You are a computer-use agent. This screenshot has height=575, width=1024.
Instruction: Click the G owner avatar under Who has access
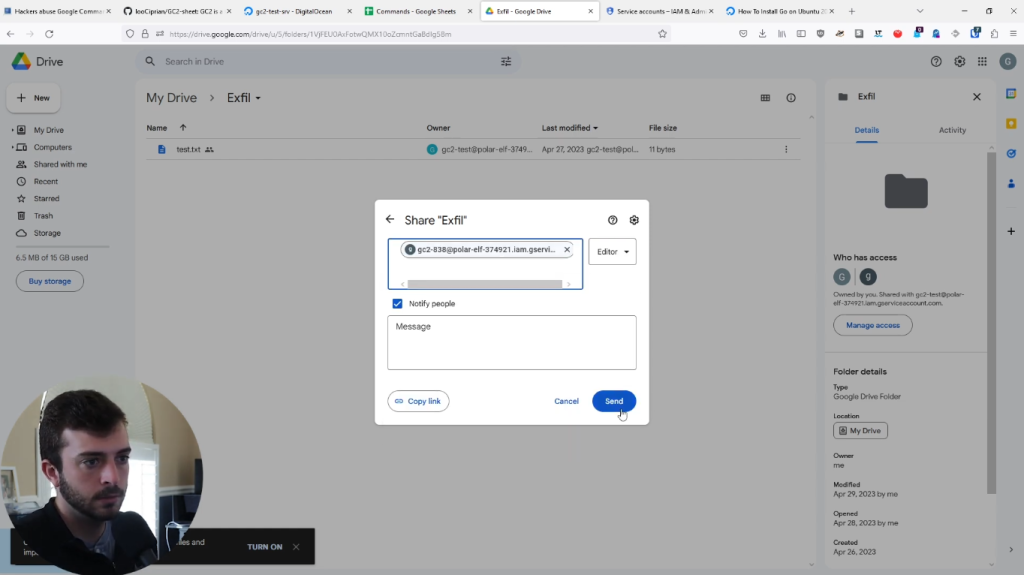click(x=842, y=277)
